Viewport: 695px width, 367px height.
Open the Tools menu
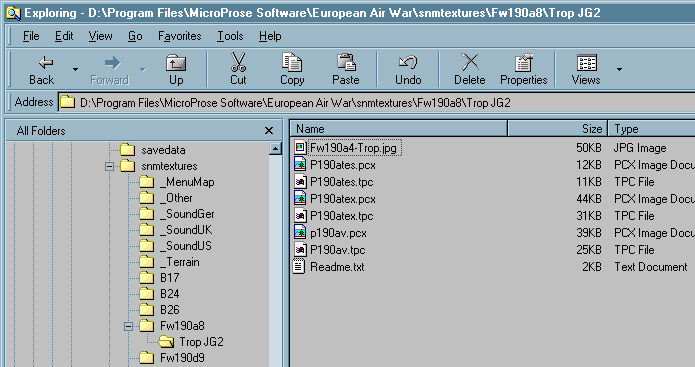click(230, 36)
